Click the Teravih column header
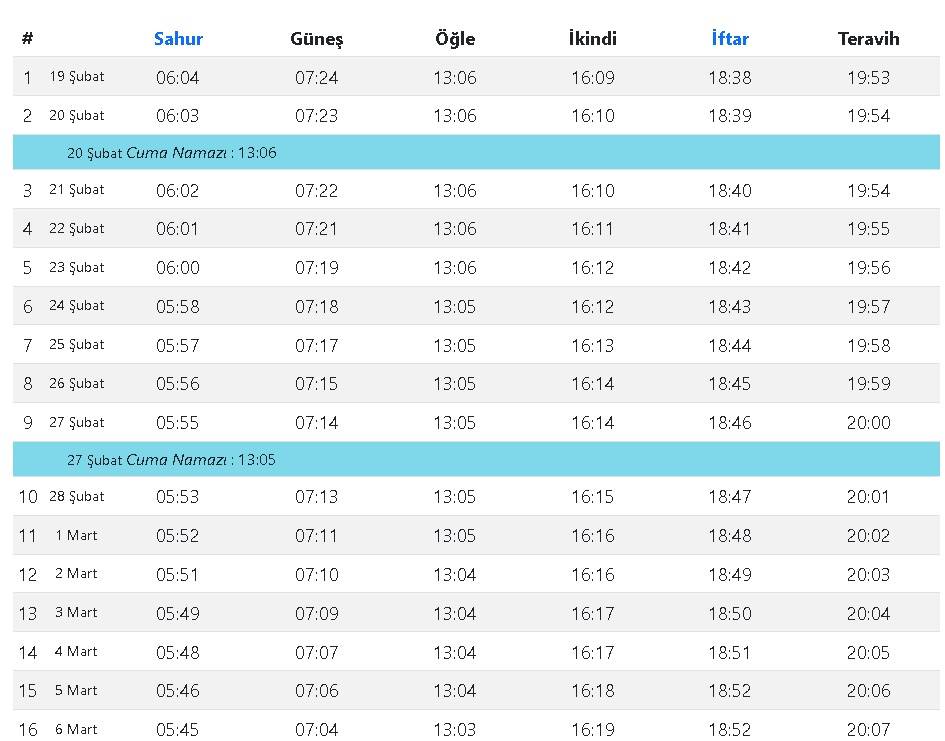The height and width of the screenshot is (741, 945). [868, 39]
